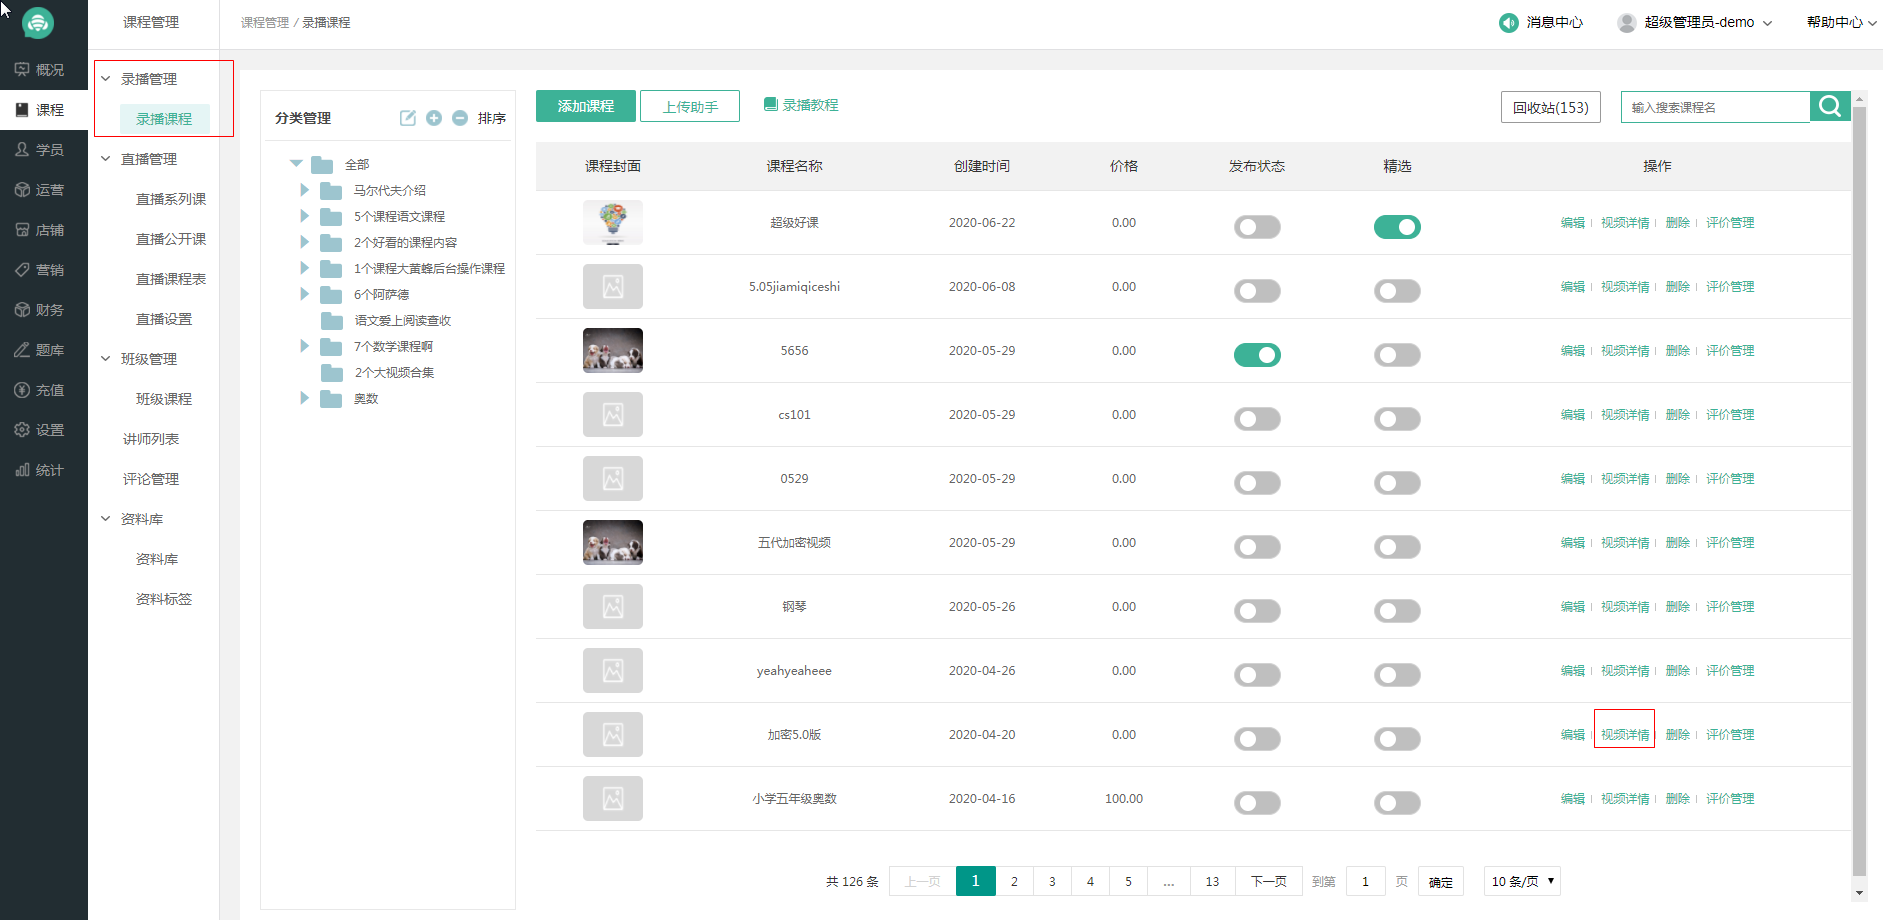The width and height of the screenshot is (1883, 920).
Task: Turn off publish status for course 5656
Action: pos(1257,355)
